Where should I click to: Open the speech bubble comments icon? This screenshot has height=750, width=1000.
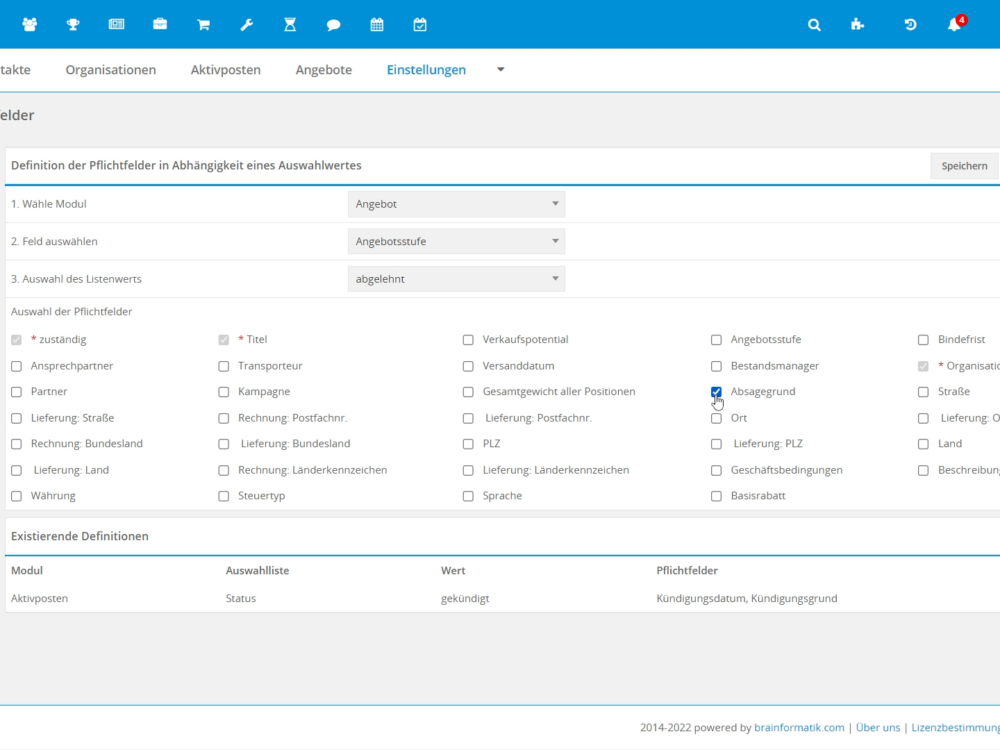334,25
